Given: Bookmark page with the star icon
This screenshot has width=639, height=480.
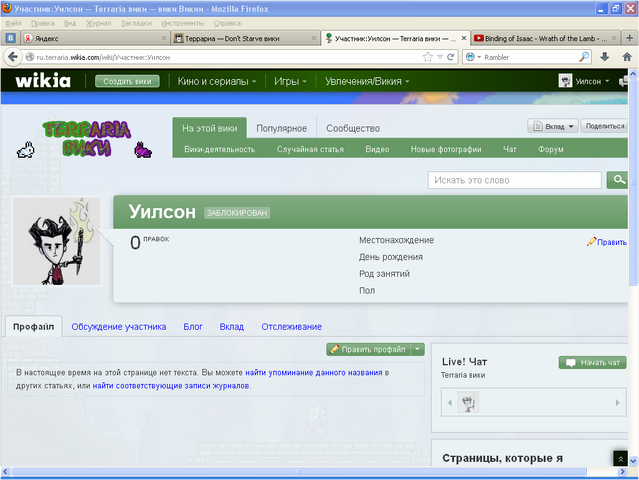Looking at the screenshot, I should point(427,57).
